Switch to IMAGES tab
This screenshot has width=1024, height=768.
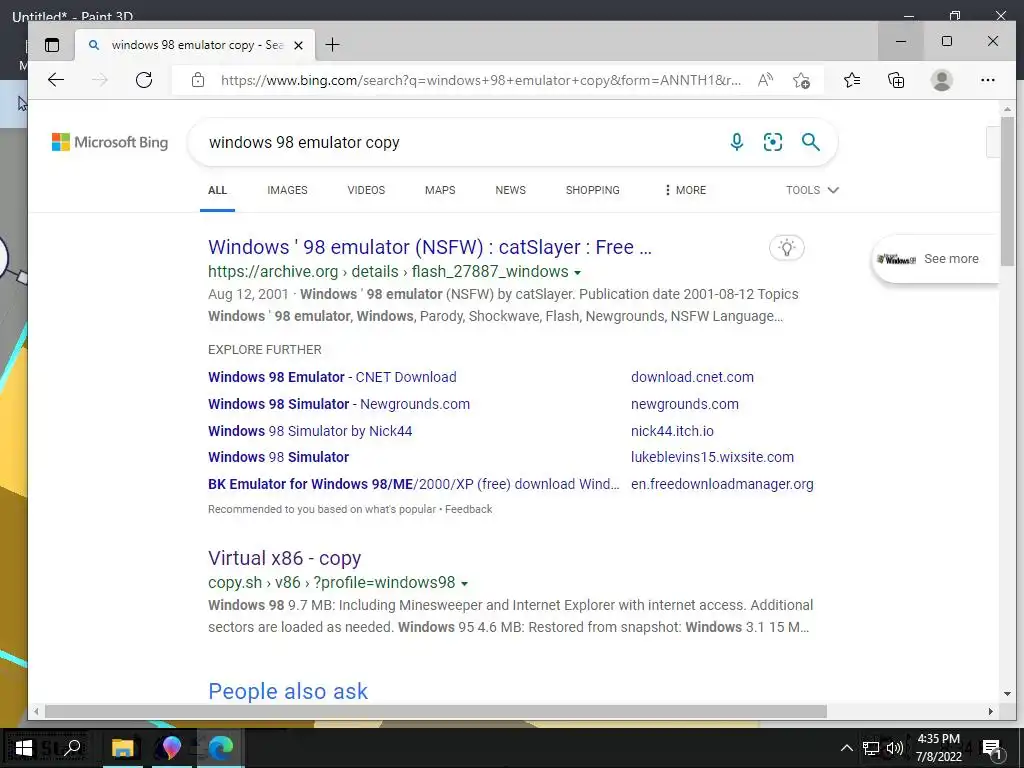pos(287,190)
